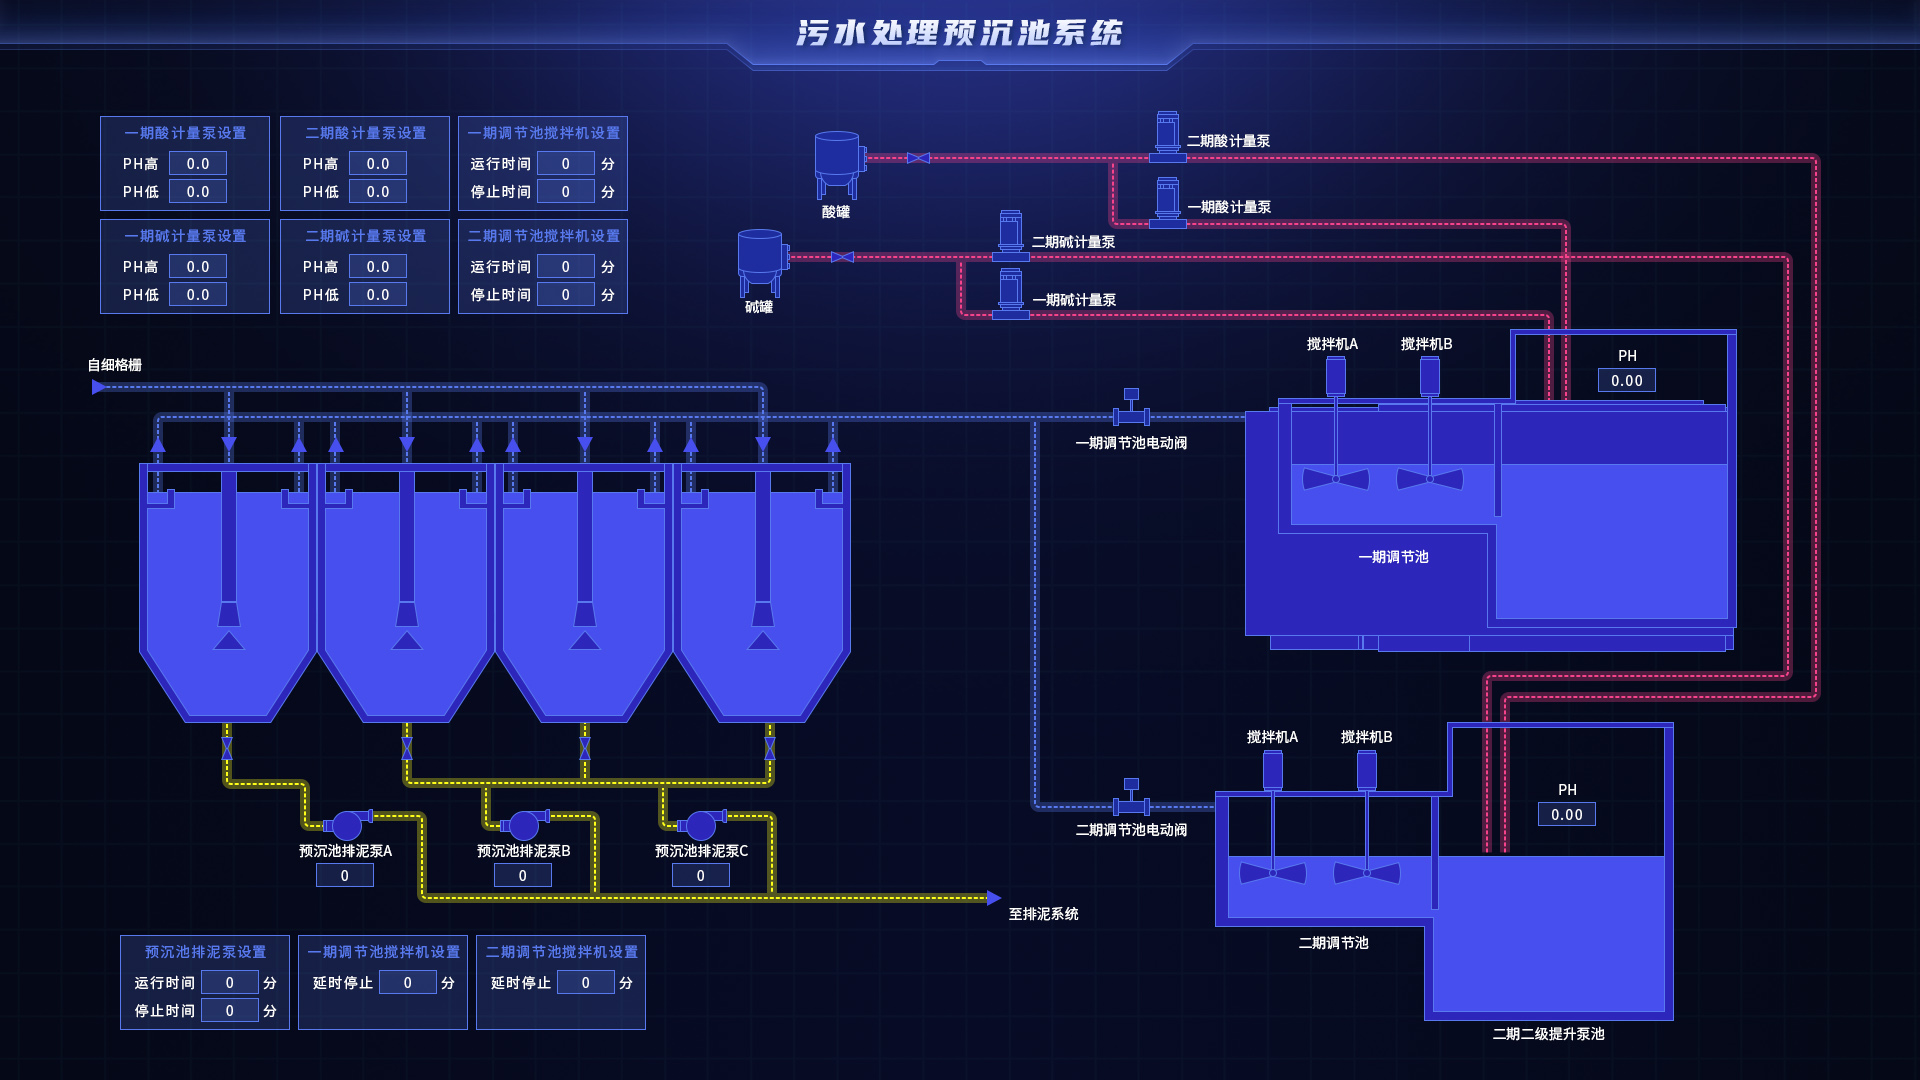Viewport: 1920px width, 1080px height.
Task: Click PH高 field in 一期酸计量泵设置
Action: (x=198, y=163)
